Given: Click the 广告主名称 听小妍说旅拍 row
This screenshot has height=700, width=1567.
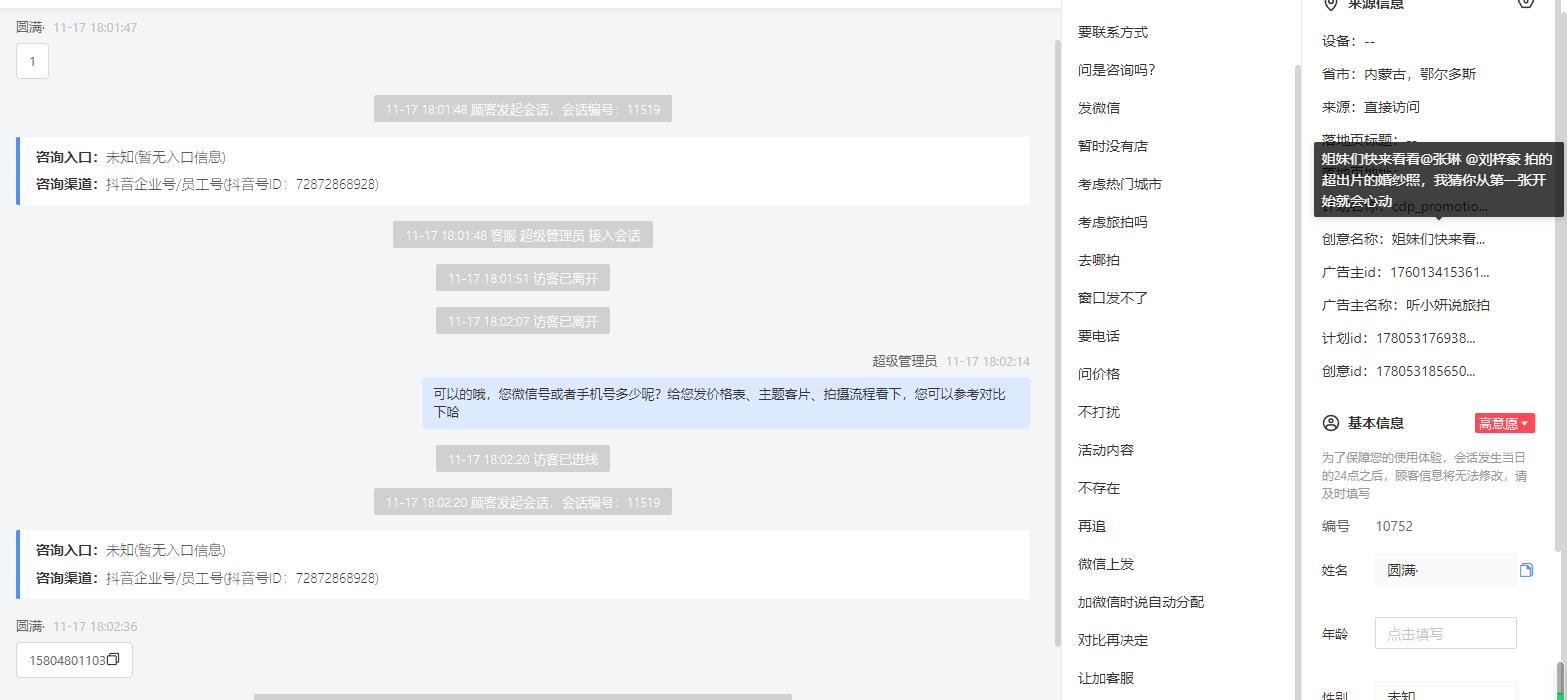Looking at the screenshot, I should [x=1406, y=305].
